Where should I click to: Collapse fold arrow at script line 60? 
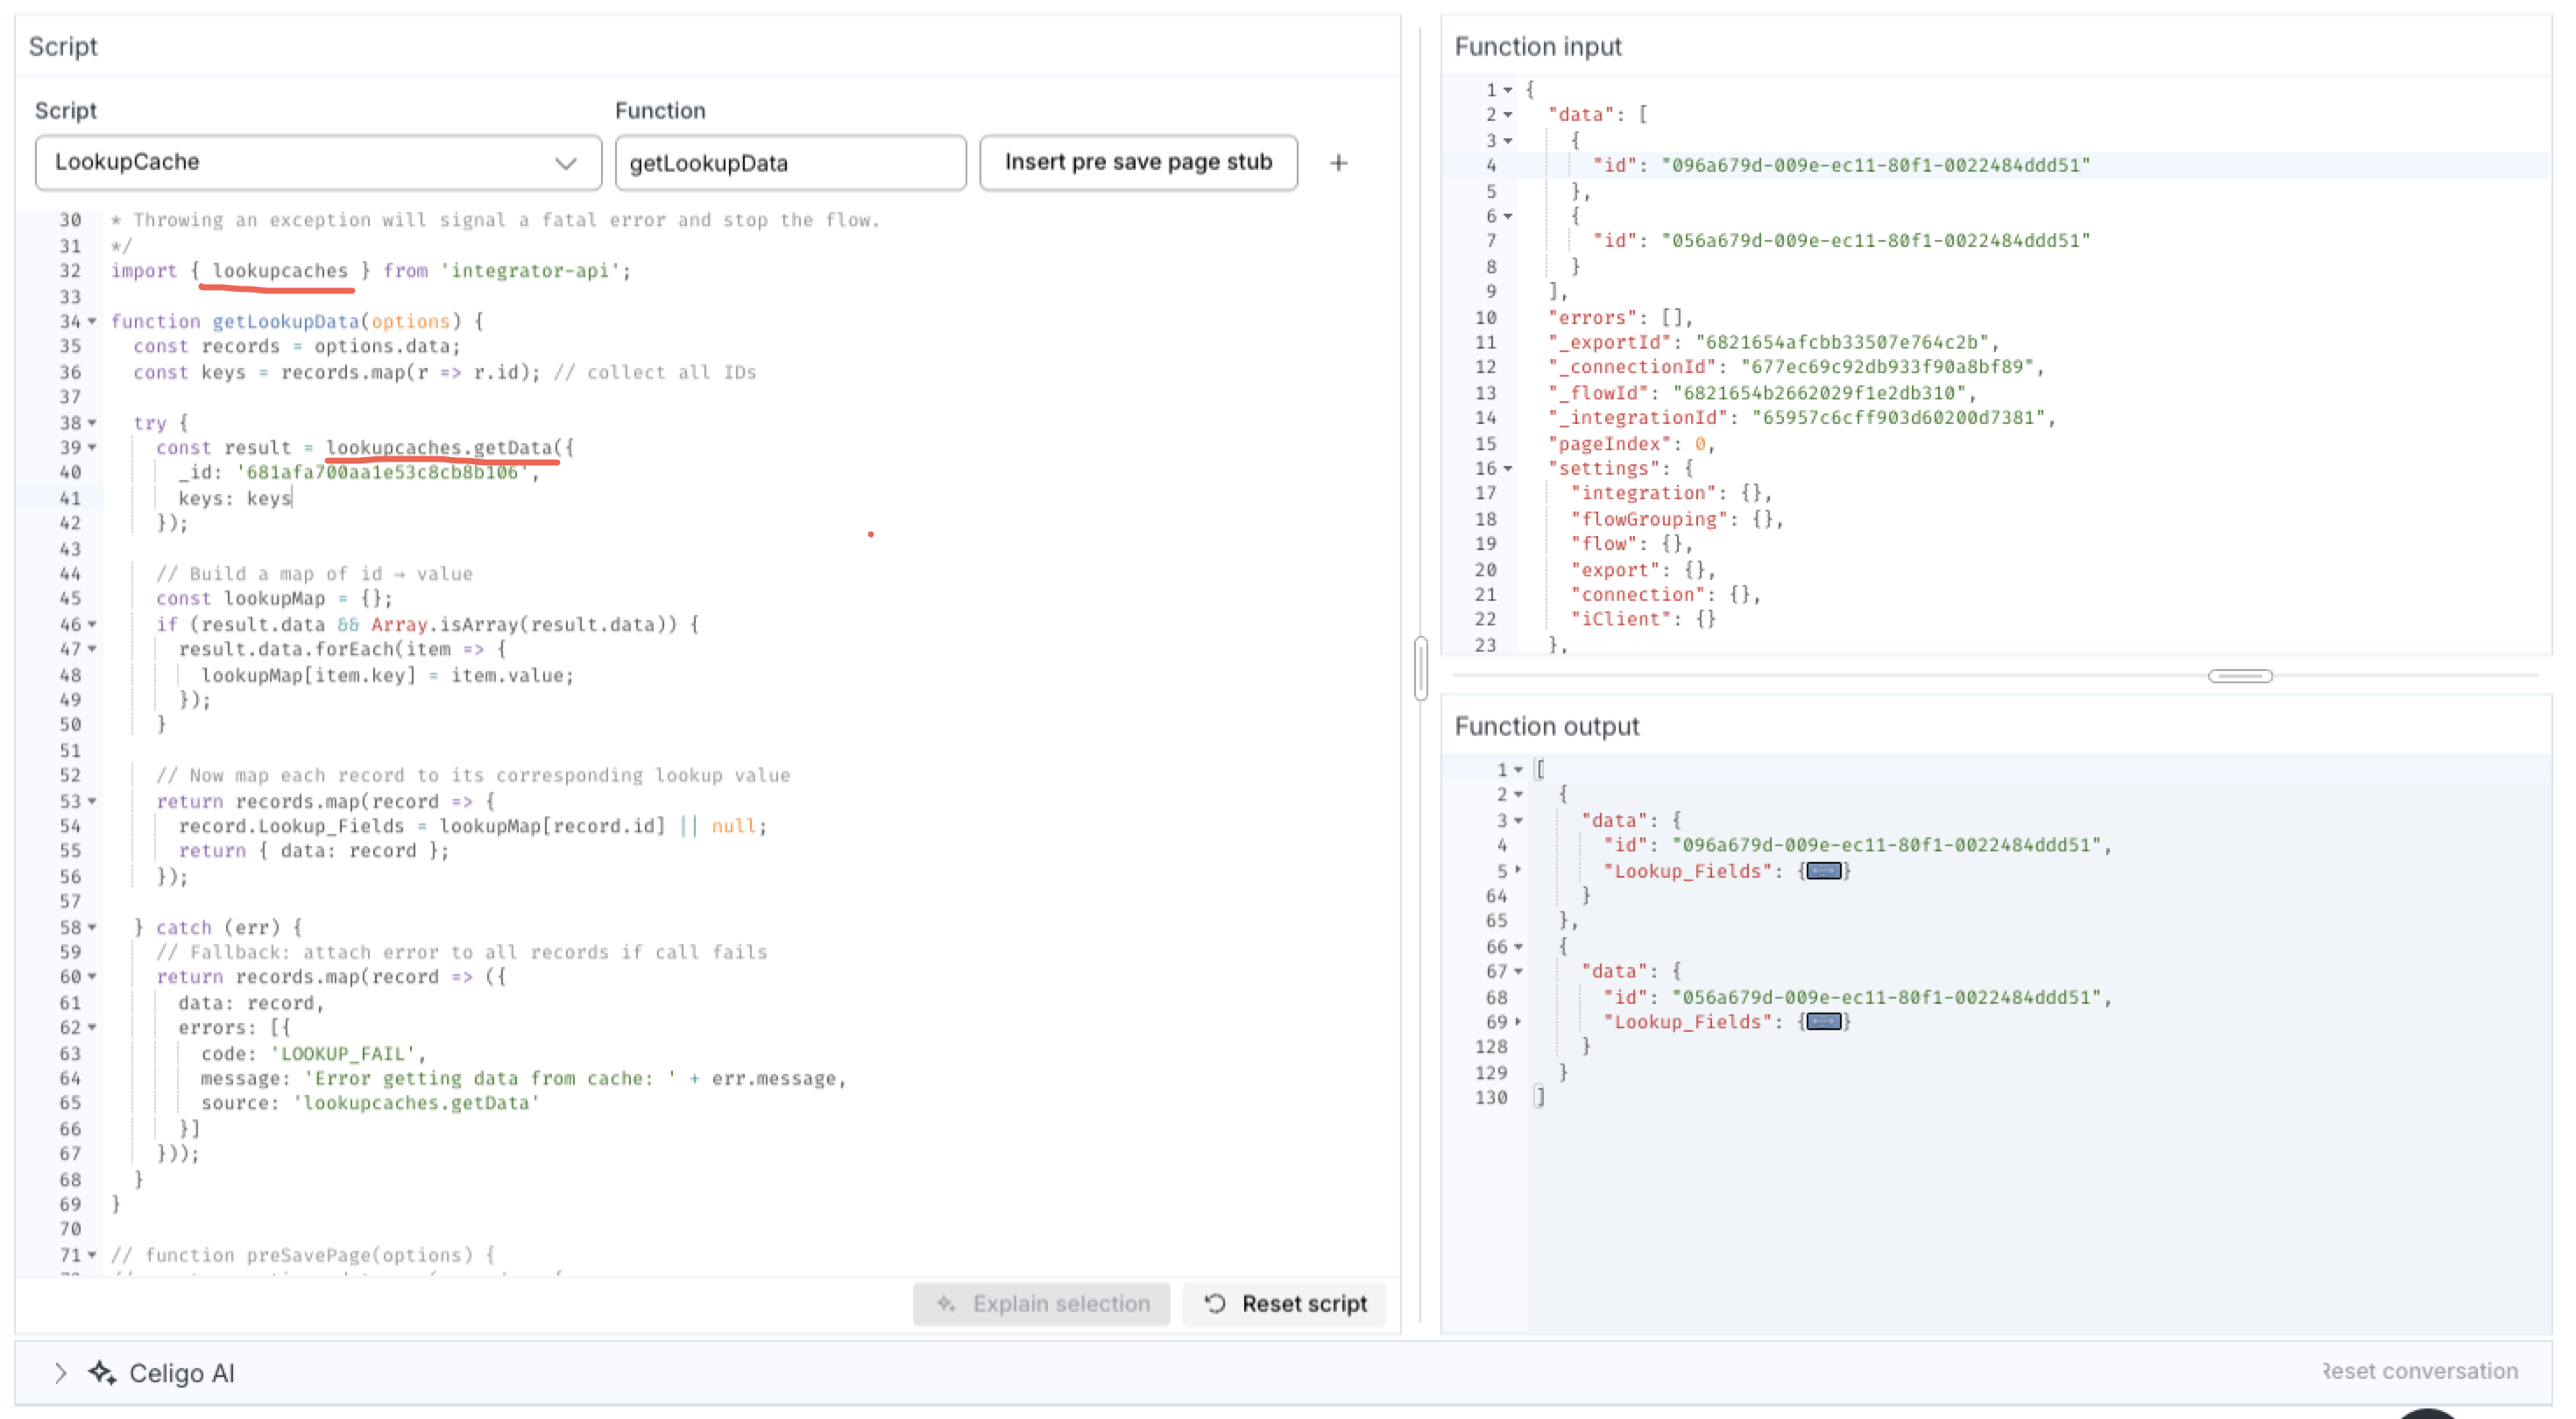92,977
